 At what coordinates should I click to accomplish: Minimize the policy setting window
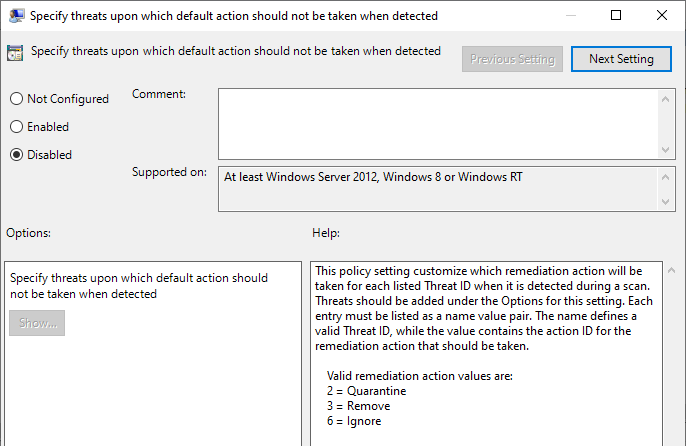570,15
